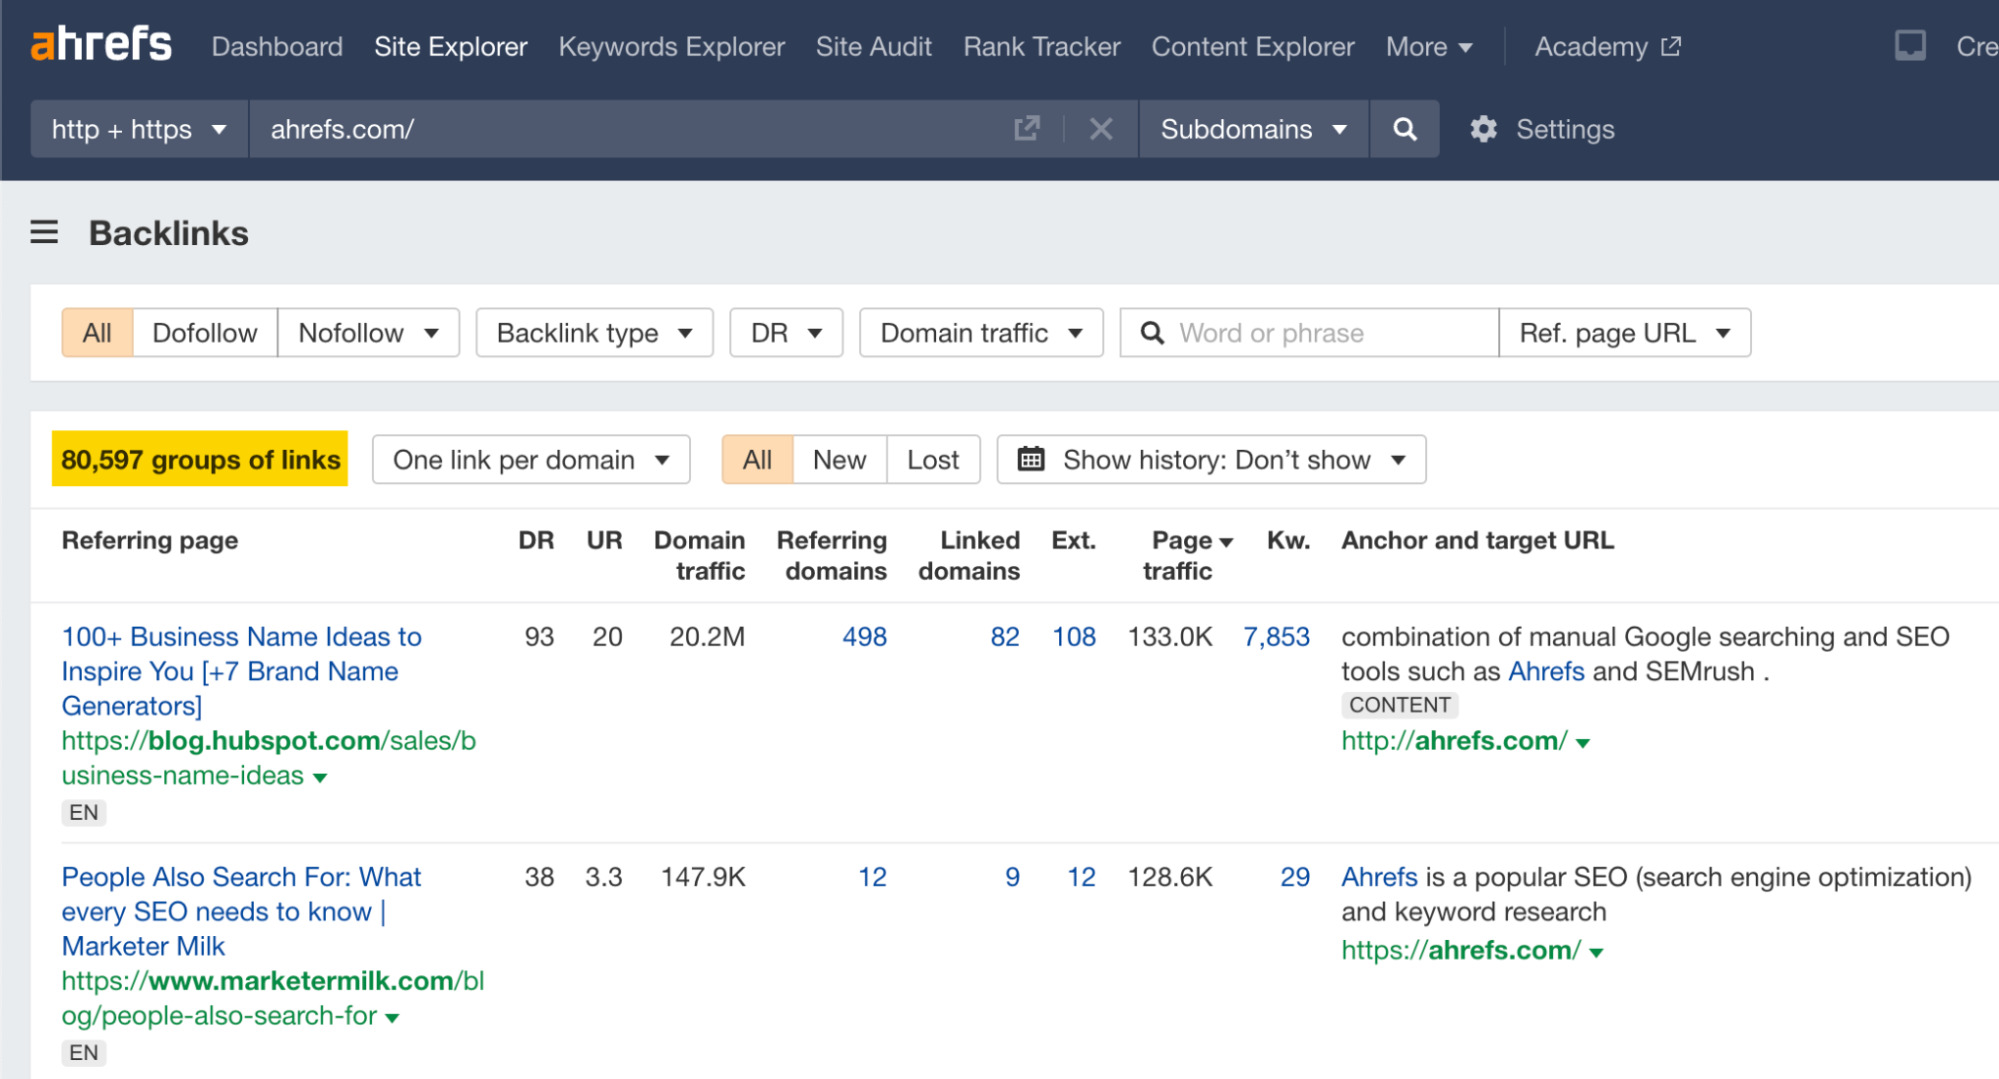Image resolution: width=1999 pixels, height=1079 pixels.
Task: Click the screen icon at top right
Action: tap(1910, 44)
